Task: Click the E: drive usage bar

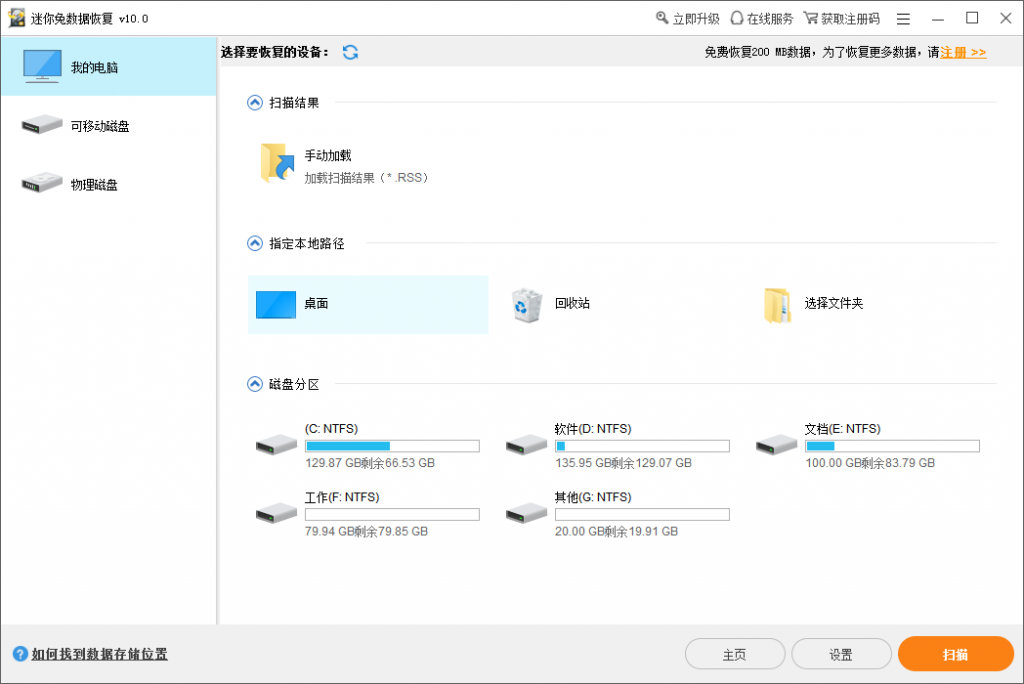Action: (892, 446)
